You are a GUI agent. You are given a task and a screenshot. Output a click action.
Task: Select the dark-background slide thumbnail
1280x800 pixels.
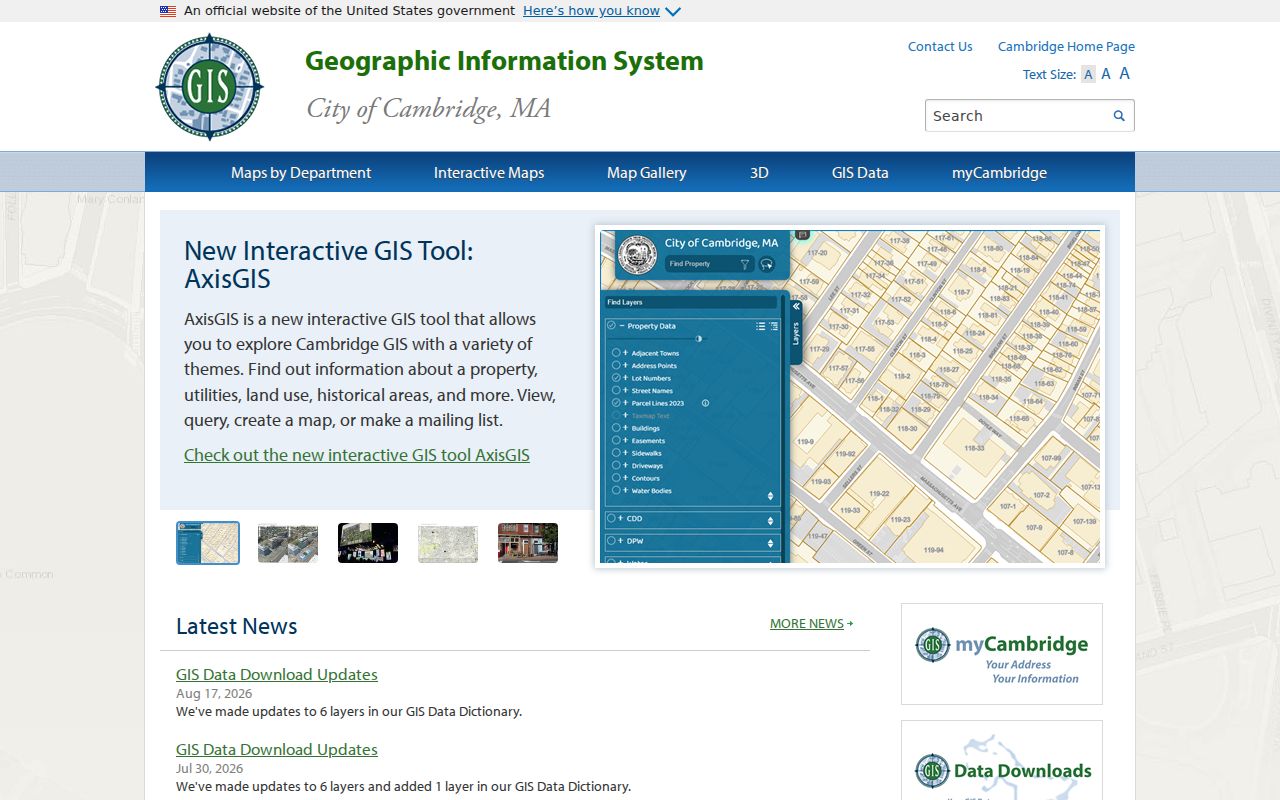pyautogui.click(x=368, y=543)
